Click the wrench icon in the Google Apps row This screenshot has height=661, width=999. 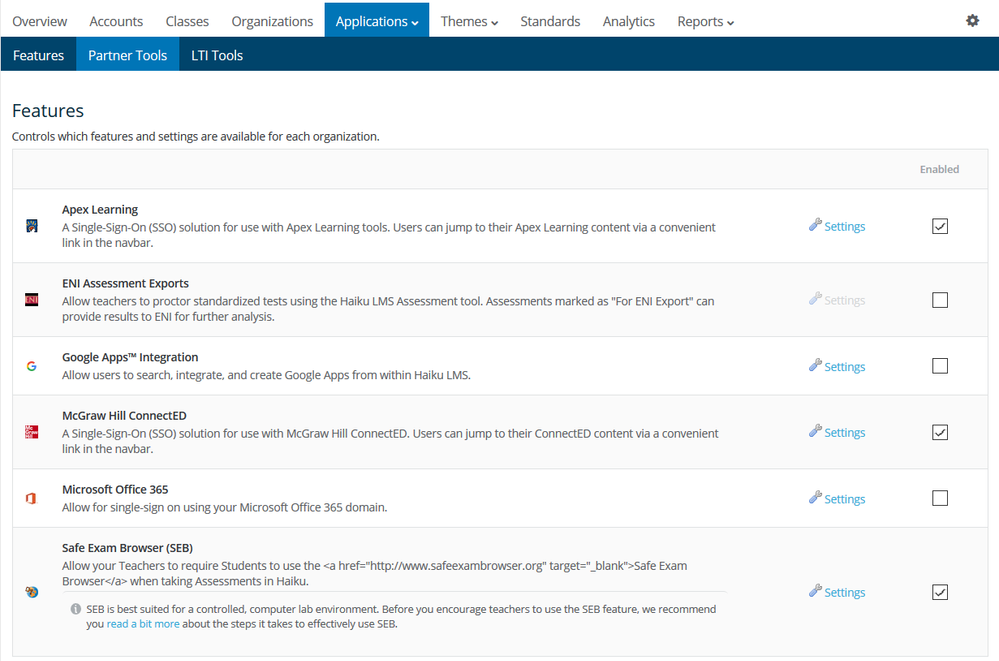click(x=815, y=365)
